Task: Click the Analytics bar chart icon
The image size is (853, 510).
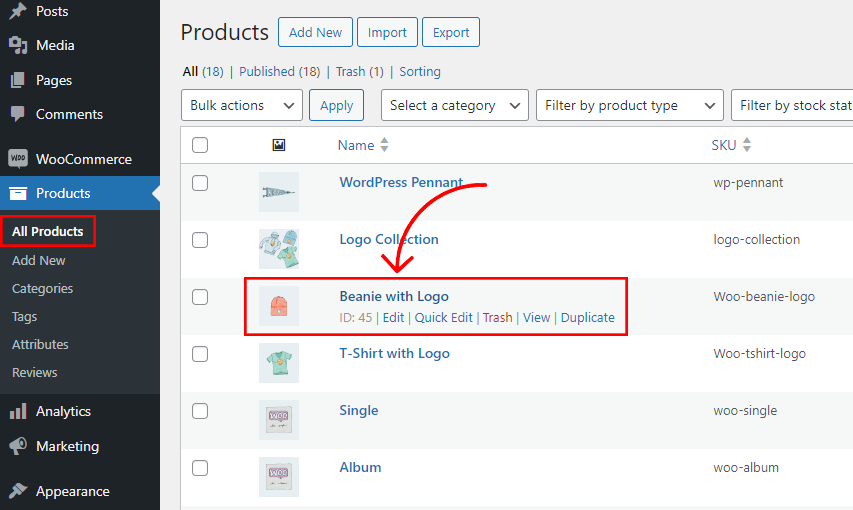Action: (x=18, y=411)
